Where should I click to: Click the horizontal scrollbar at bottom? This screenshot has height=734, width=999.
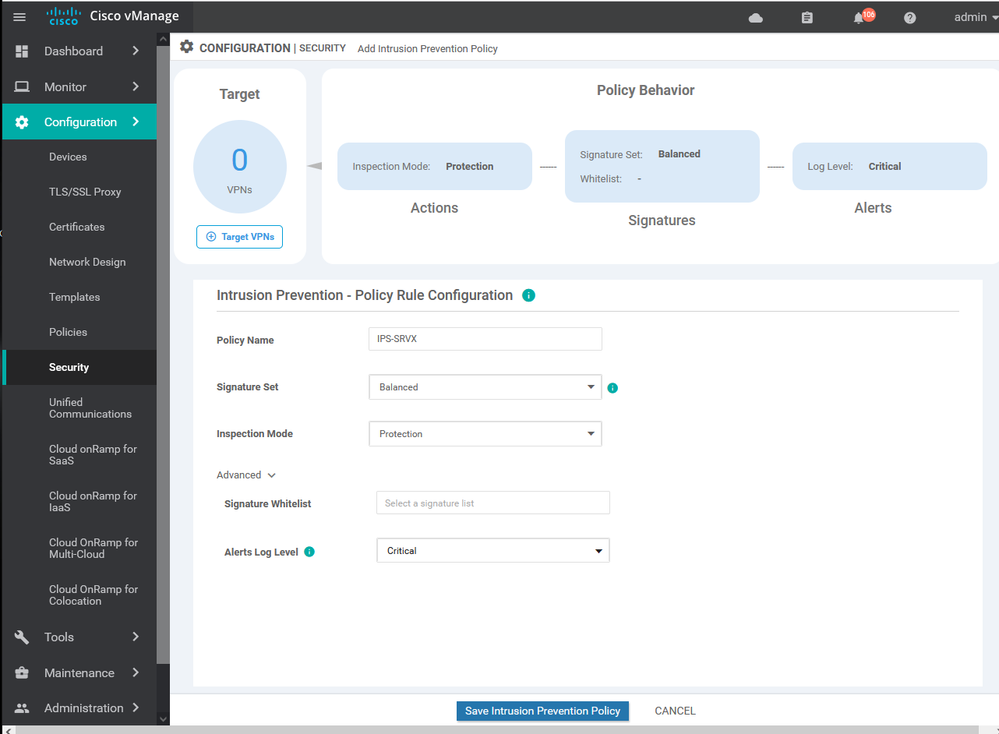(497, 730)
